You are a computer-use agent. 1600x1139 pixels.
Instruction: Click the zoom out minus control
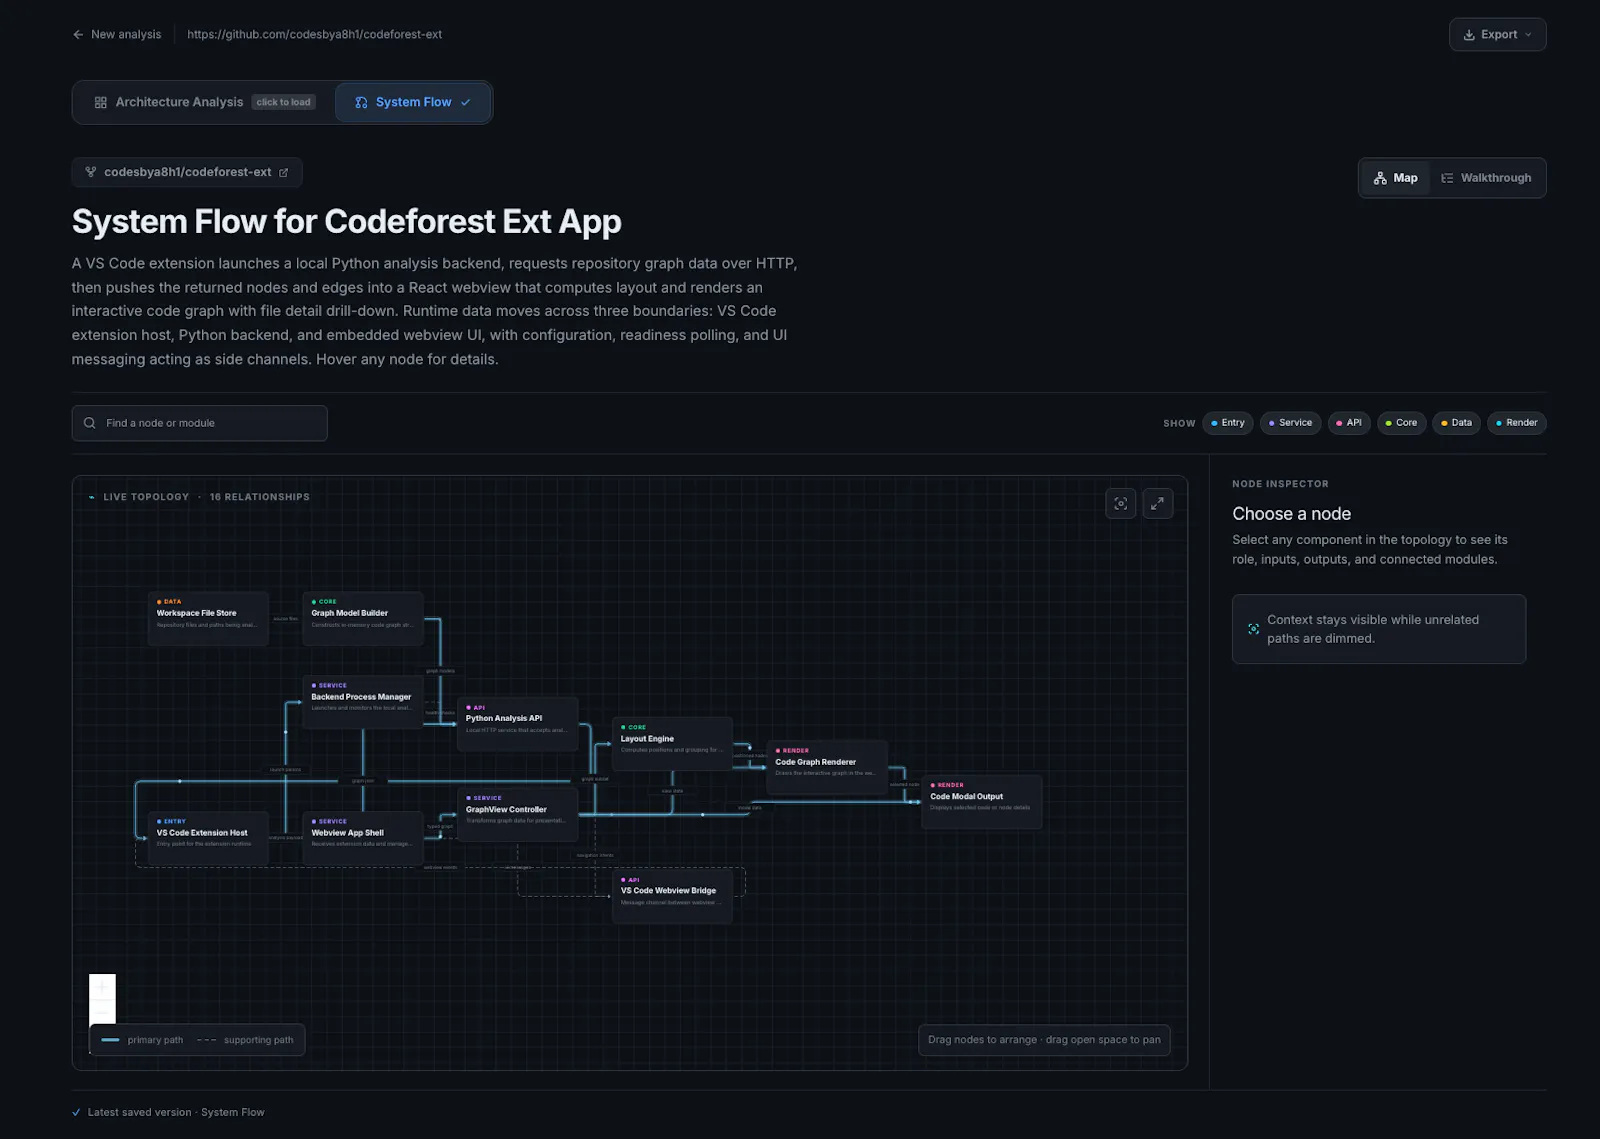102,1012
